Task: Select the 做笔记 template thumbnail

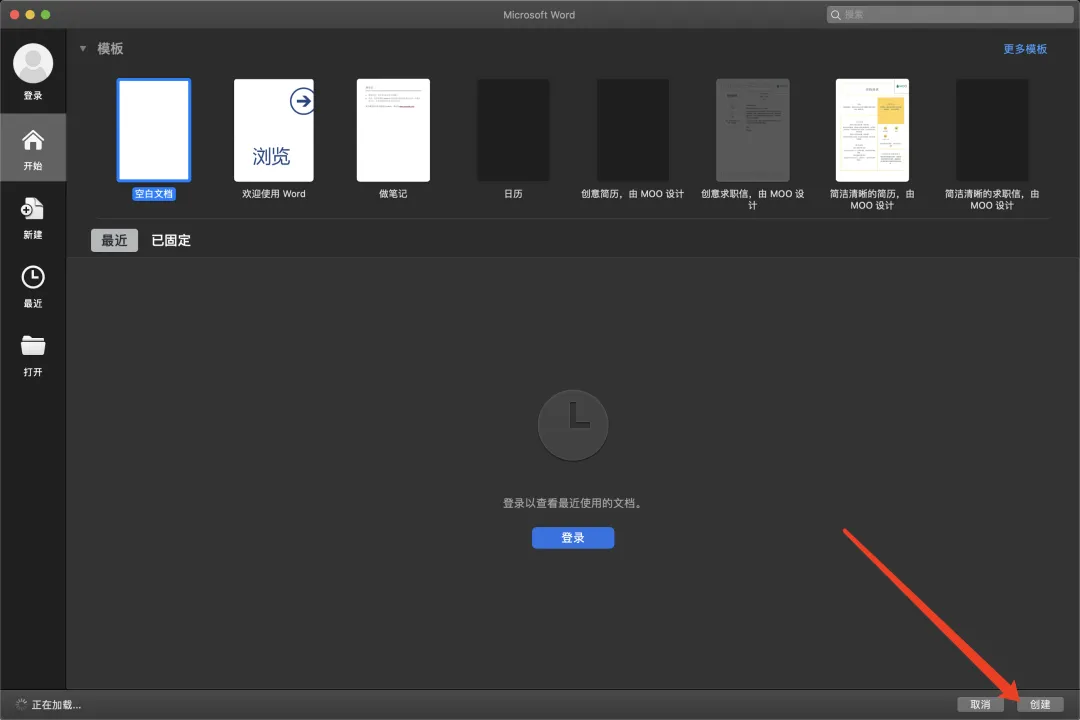Action: (393, 130)
